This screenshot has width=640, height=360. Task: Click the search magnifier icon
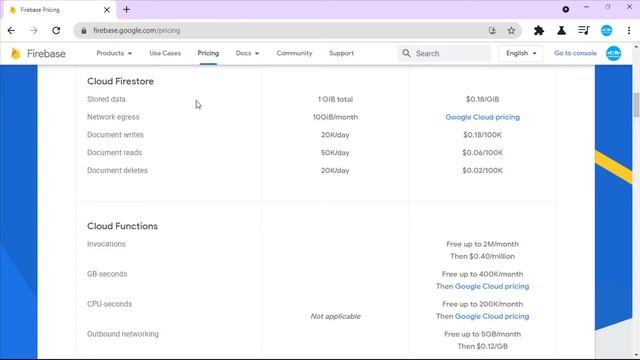click(406, 53)
